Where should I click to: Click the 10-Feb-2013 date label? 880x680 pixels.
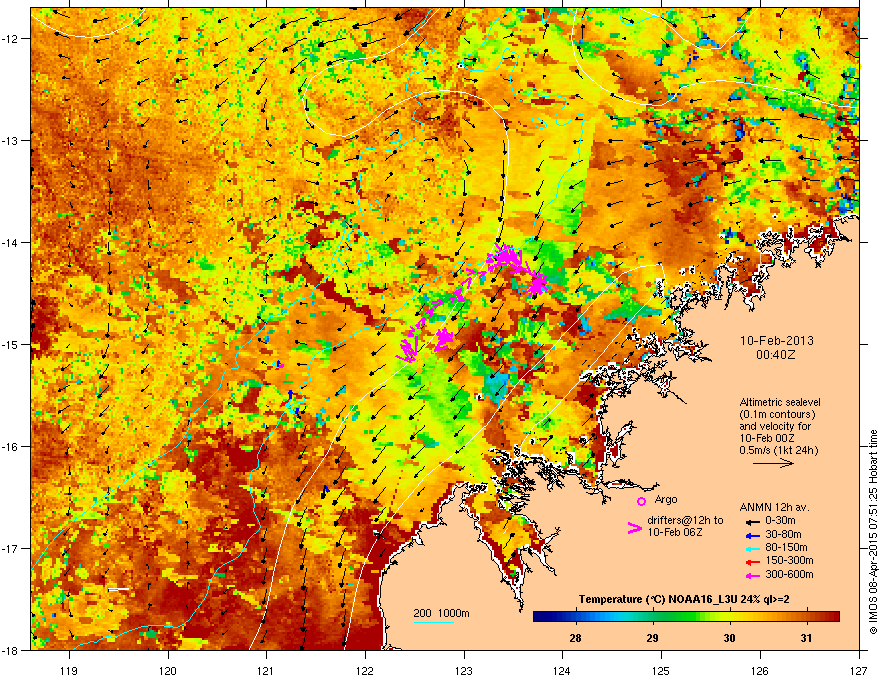pos(777,341)
